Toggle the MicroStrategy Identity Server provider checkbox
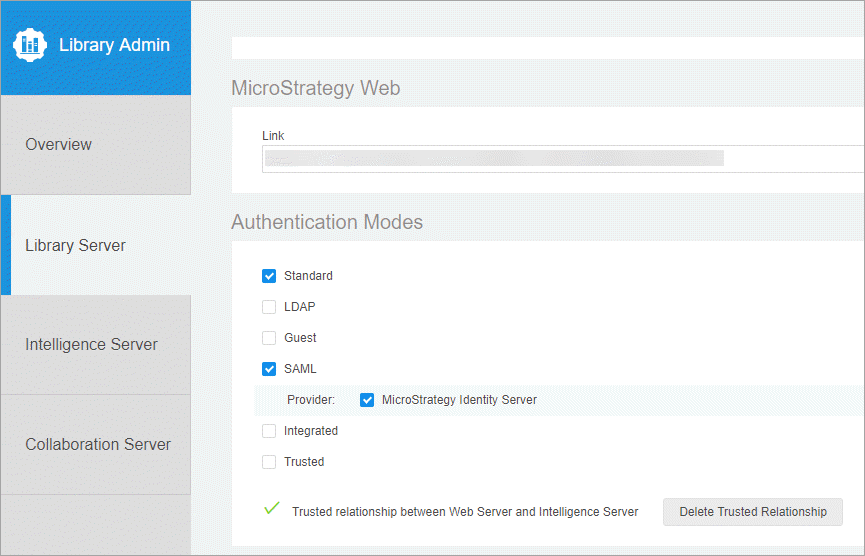This screenshot has height=556, width=865. pyautogui.click(x=367, y=400)
